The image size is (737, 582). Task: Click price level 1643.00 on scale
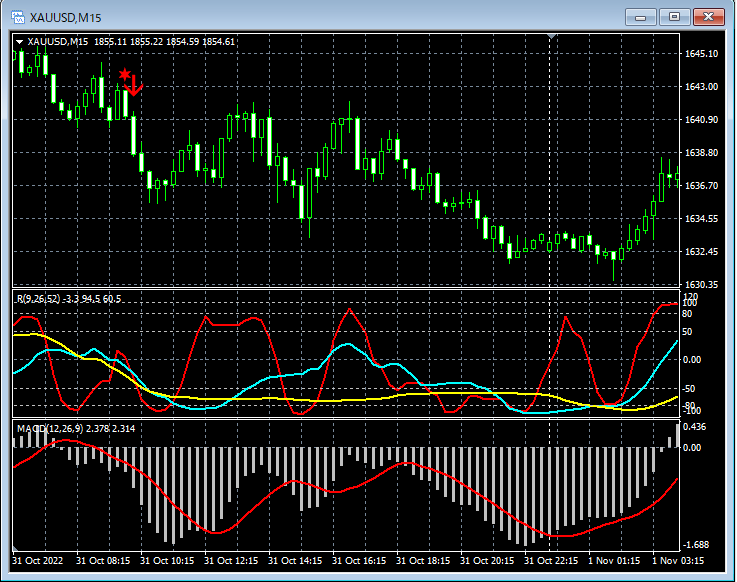coord(701,87)
